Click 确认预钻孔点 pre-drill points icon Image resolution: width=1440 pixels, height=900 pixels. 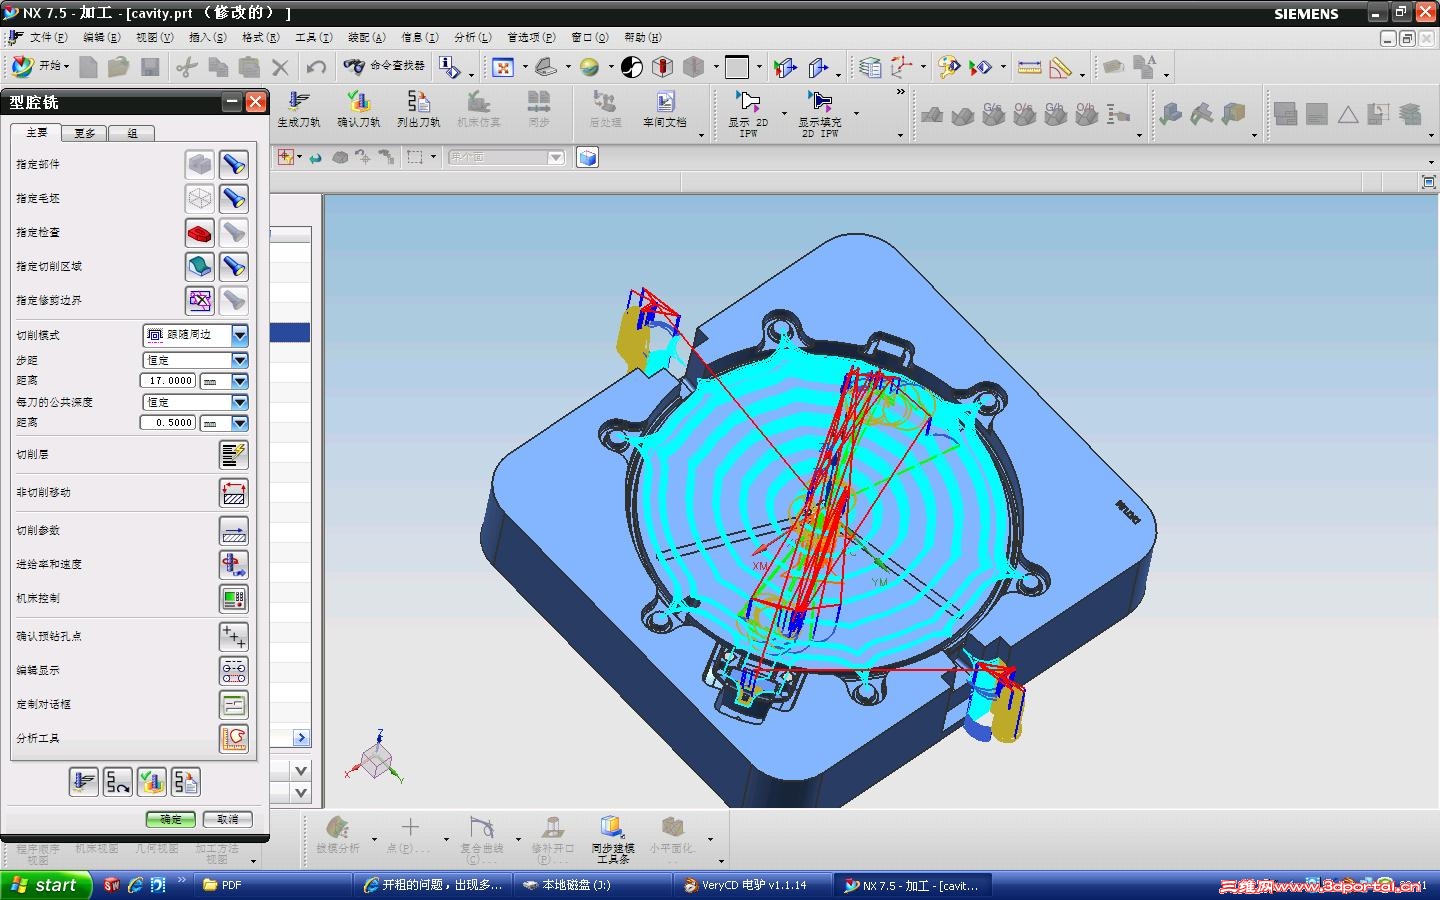(234, 637)
